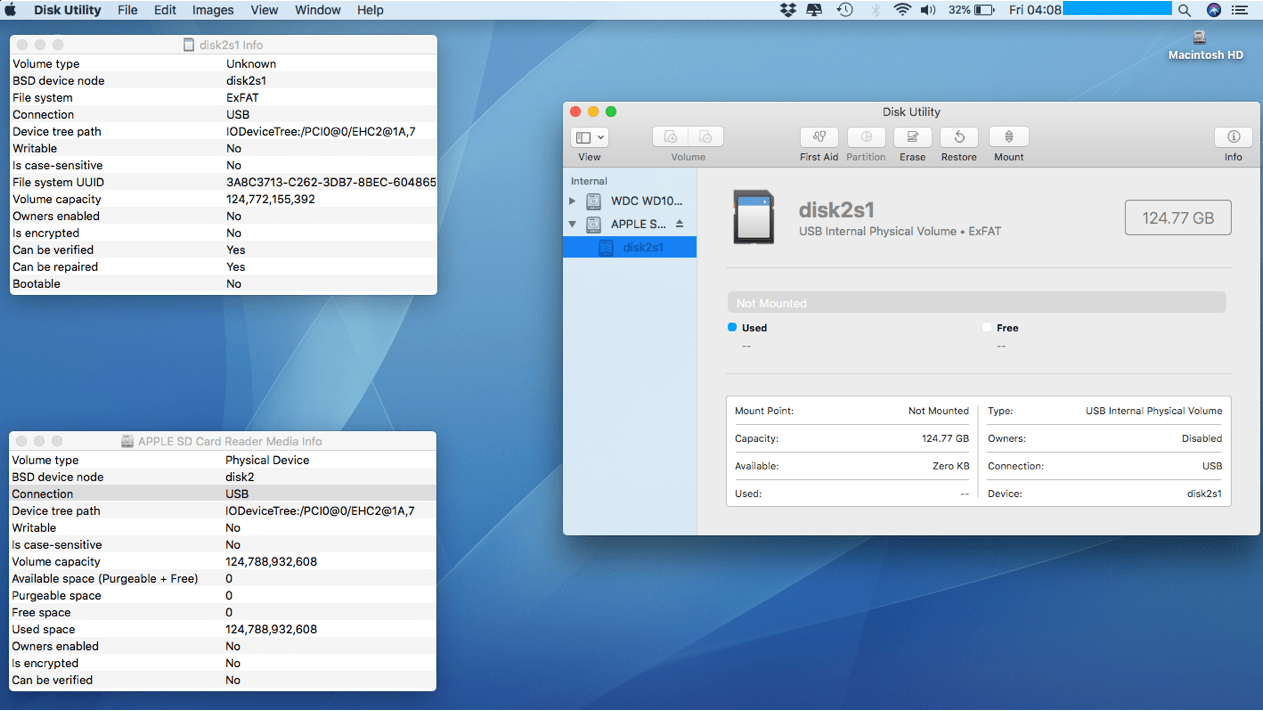The image size is (1263, 711).
Task: Open Spotlight search from menu bar
Action: pyautogui.click(x=1184, y=10)
